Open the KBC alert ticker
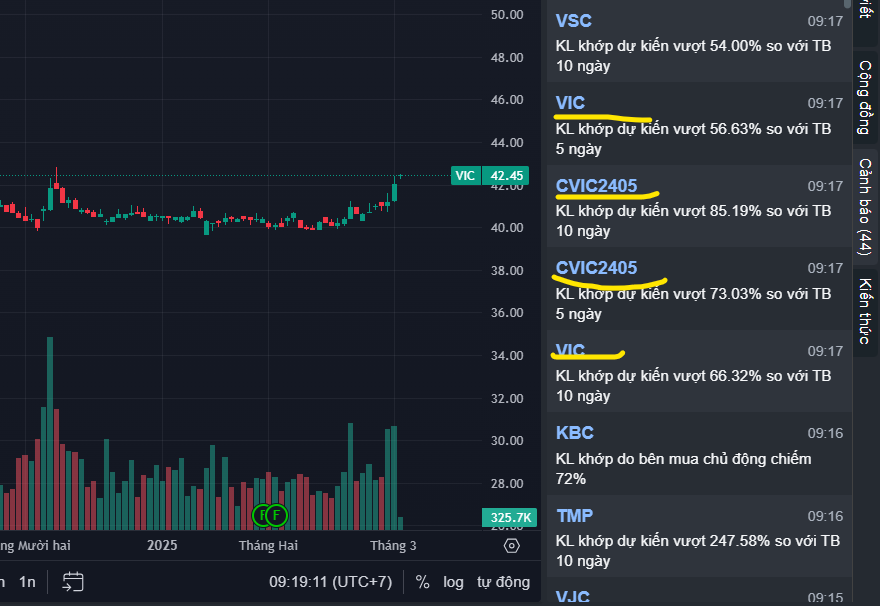This screenshot has width=880, height=606. point(574,433)
